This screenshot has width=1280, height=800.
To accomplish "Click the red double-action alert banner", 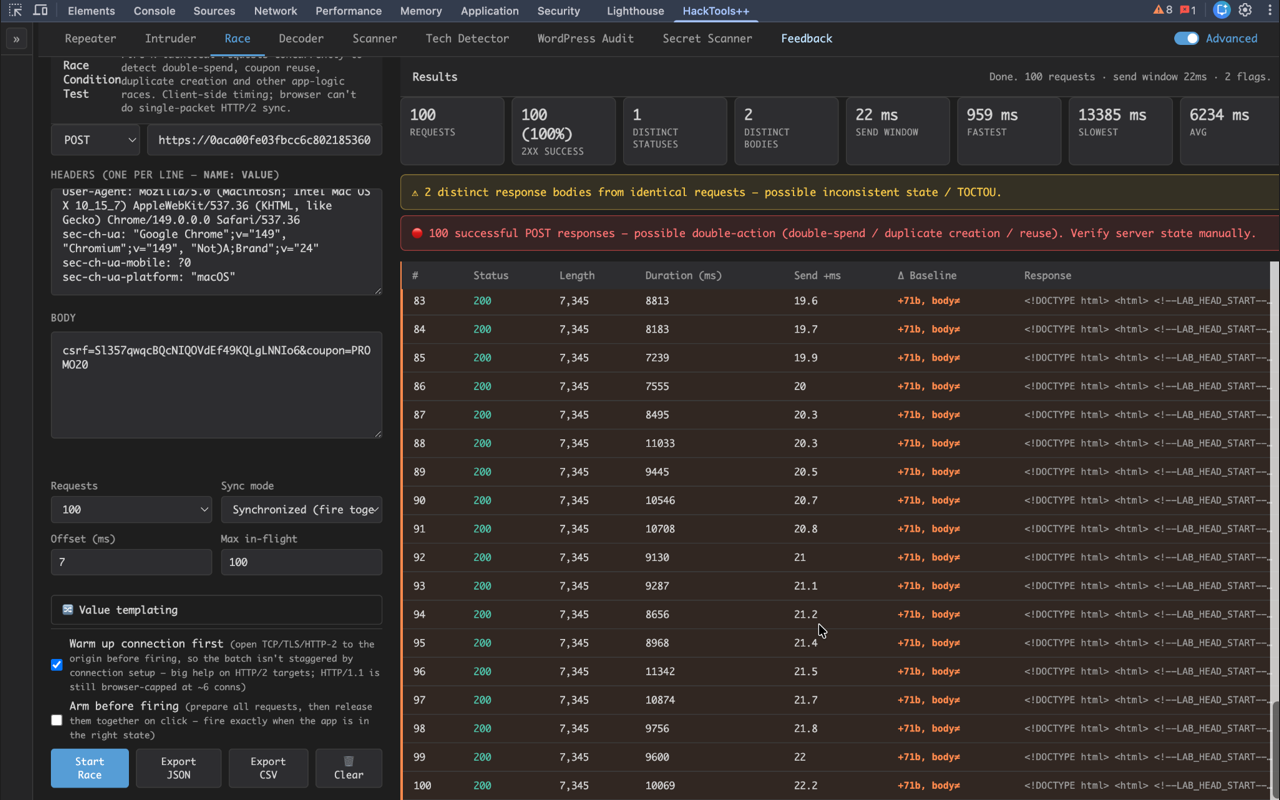I will tap(840, 233).
